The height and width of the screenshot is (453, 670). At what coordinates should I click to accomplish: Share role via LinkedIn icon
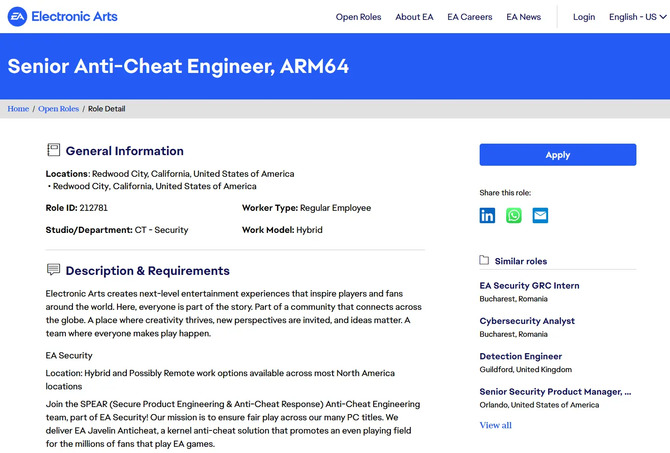[x=487, y=215]
